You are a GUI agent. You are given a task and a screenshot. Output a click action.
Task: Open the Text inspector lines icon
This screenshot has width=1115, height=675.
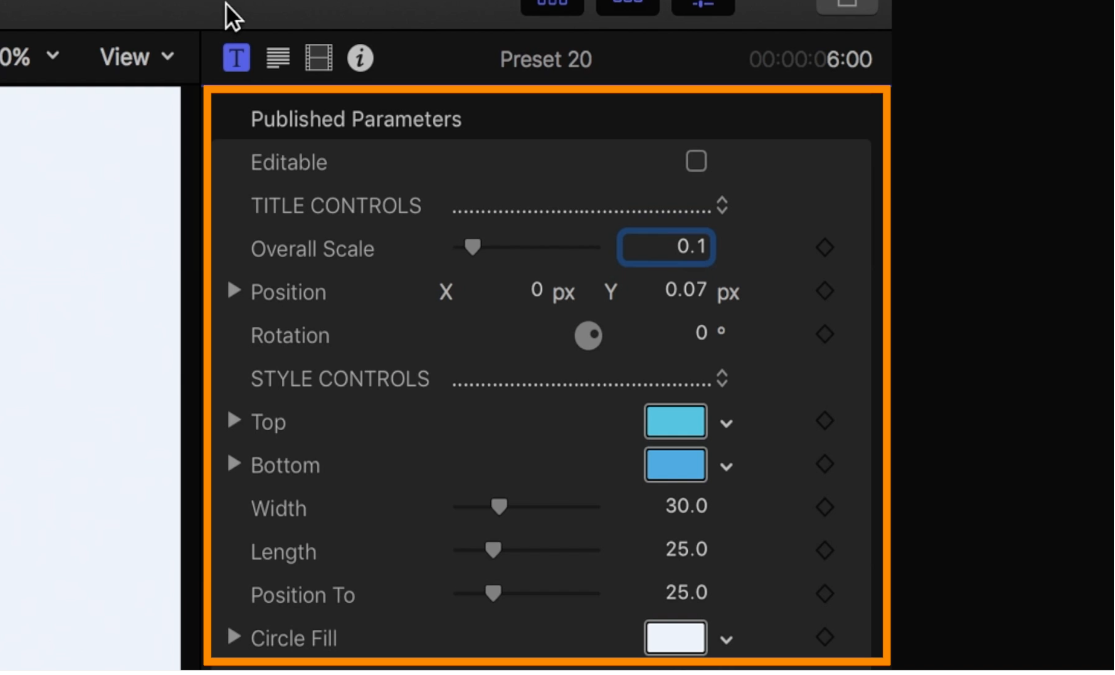click(278, 58)
